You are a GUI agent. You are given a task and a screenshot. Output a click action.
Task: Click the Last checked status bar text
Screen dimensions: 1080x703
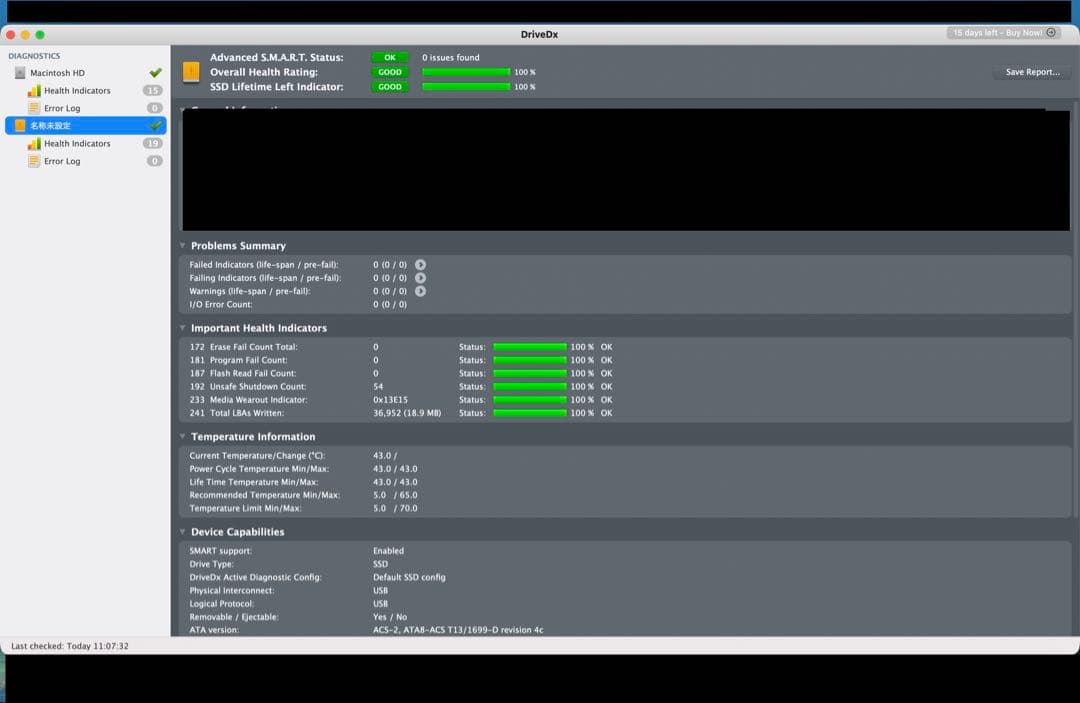coord(70,646)
